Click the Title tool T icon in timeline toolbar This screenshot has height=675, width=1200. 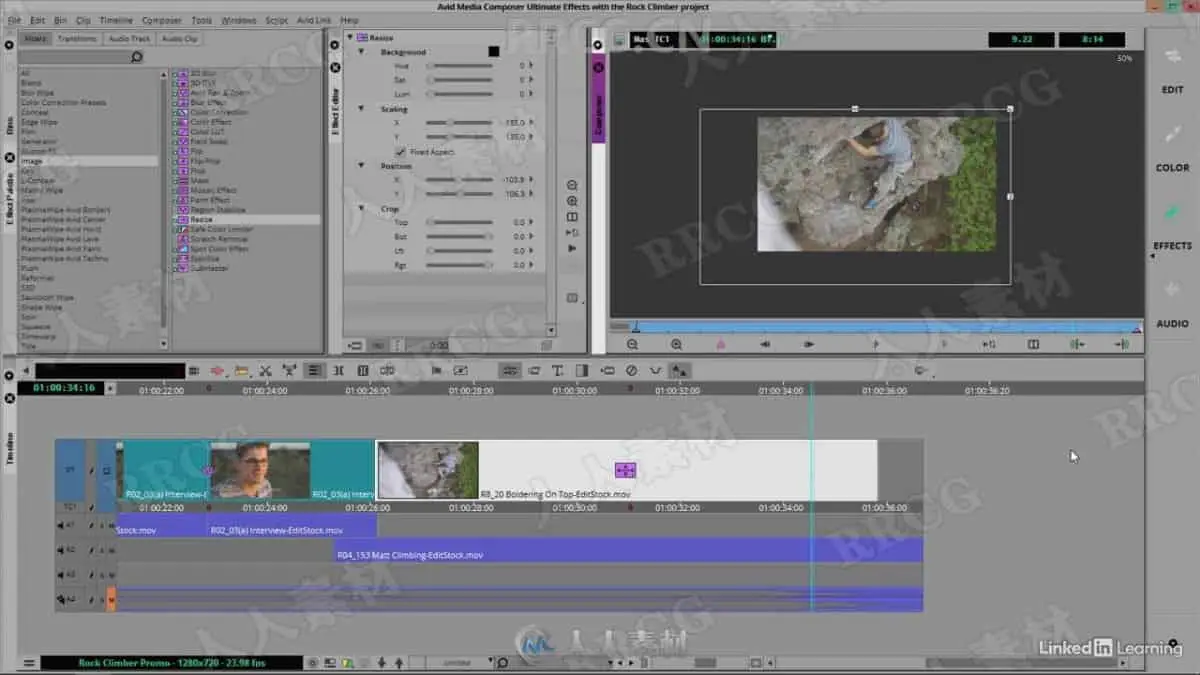pos(557,371)
